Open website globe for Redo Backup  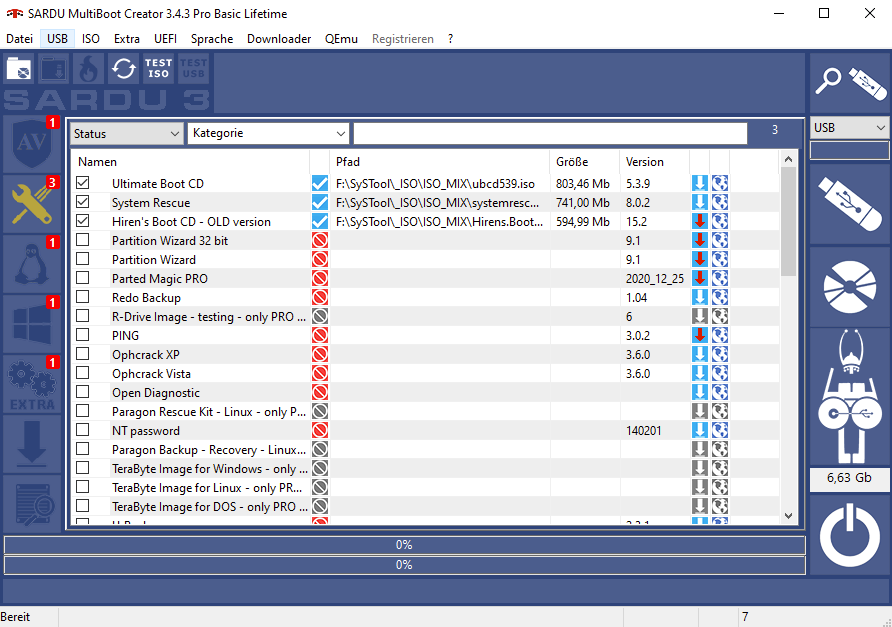[x=720, y=298]
